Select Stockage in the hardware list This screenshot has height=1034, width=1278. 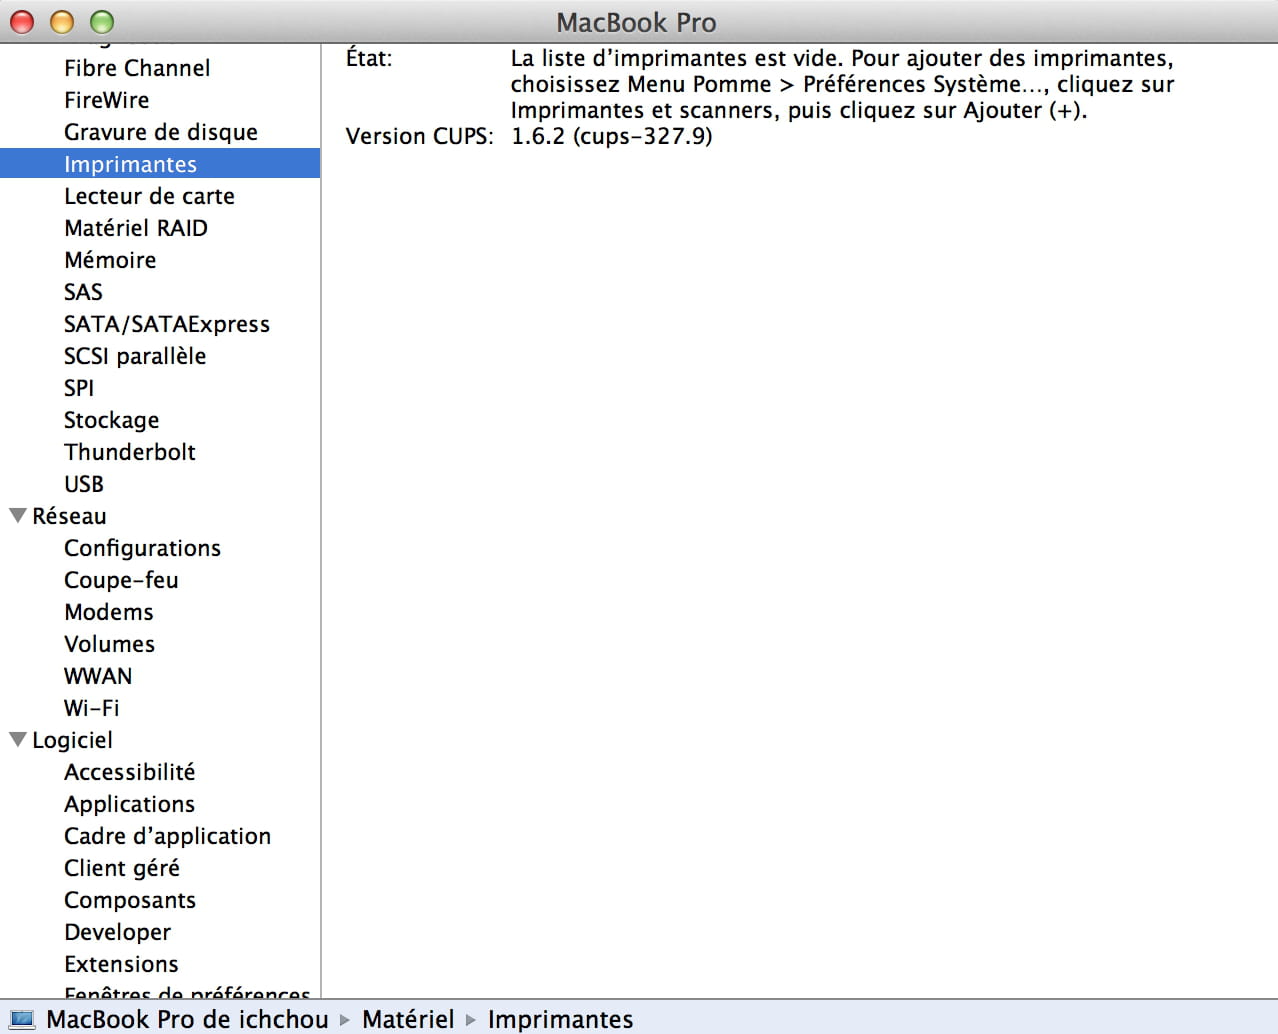click(111, 420)
